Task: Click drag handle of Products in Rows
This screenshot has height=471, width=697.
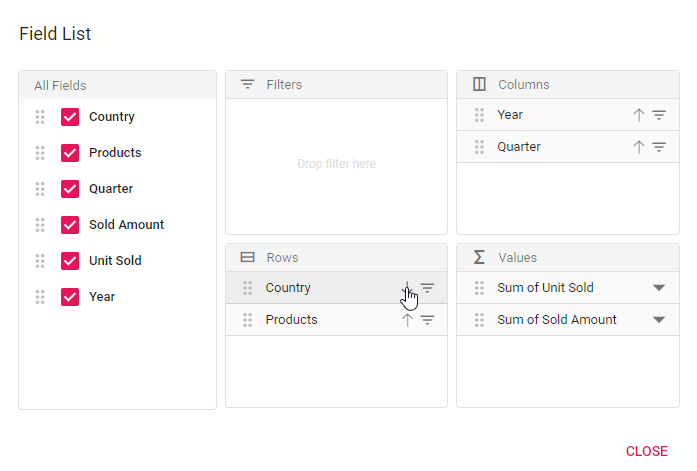Action: click(x=248, y=320)
